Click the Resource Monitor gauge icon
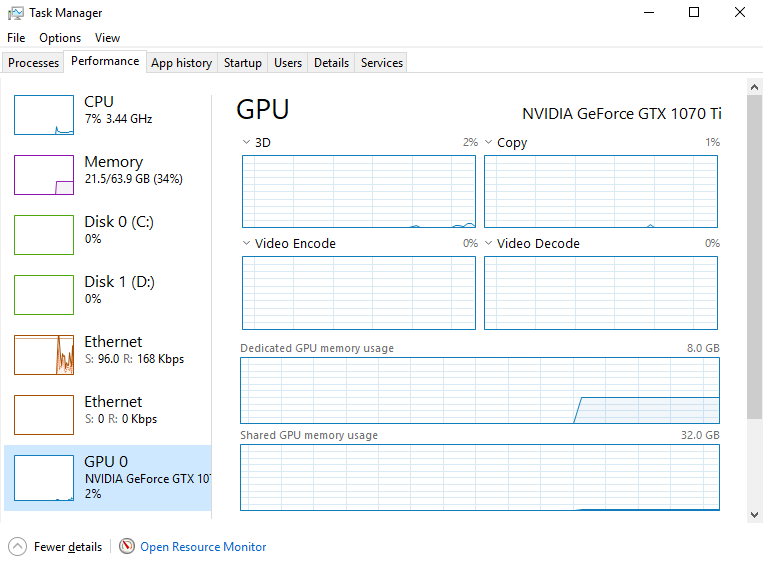Screen dimensions: 763x571 coord(127,546)
